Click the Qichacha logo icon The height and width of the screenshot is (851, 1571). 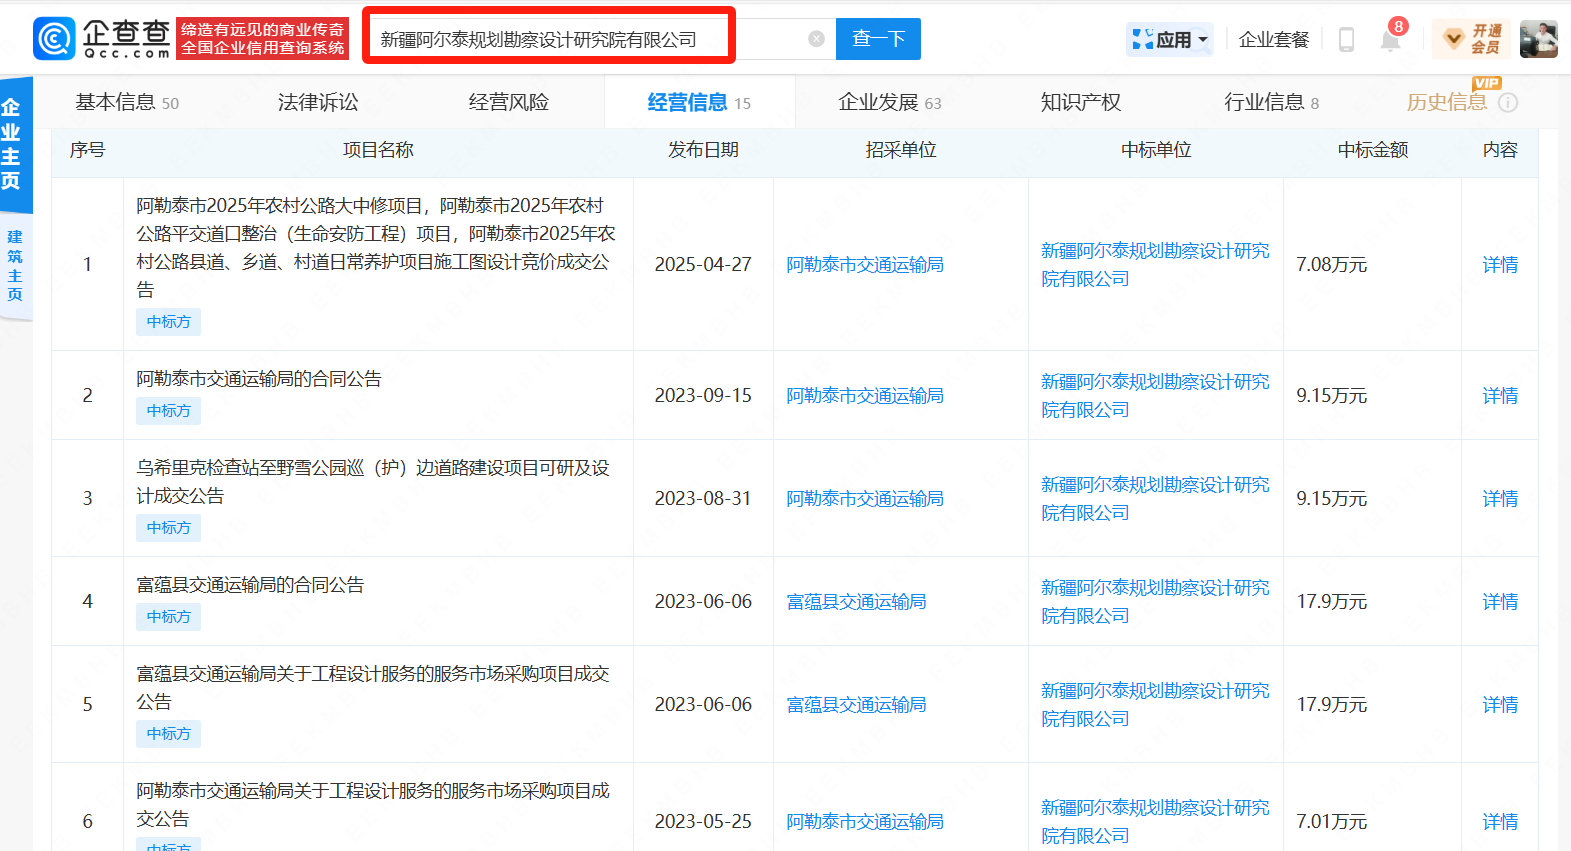54,39
